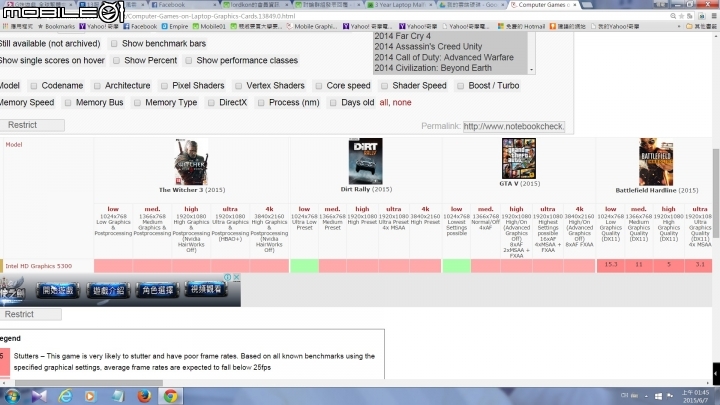Enable Memory Bus checkbox

click(x=68, y=103)
